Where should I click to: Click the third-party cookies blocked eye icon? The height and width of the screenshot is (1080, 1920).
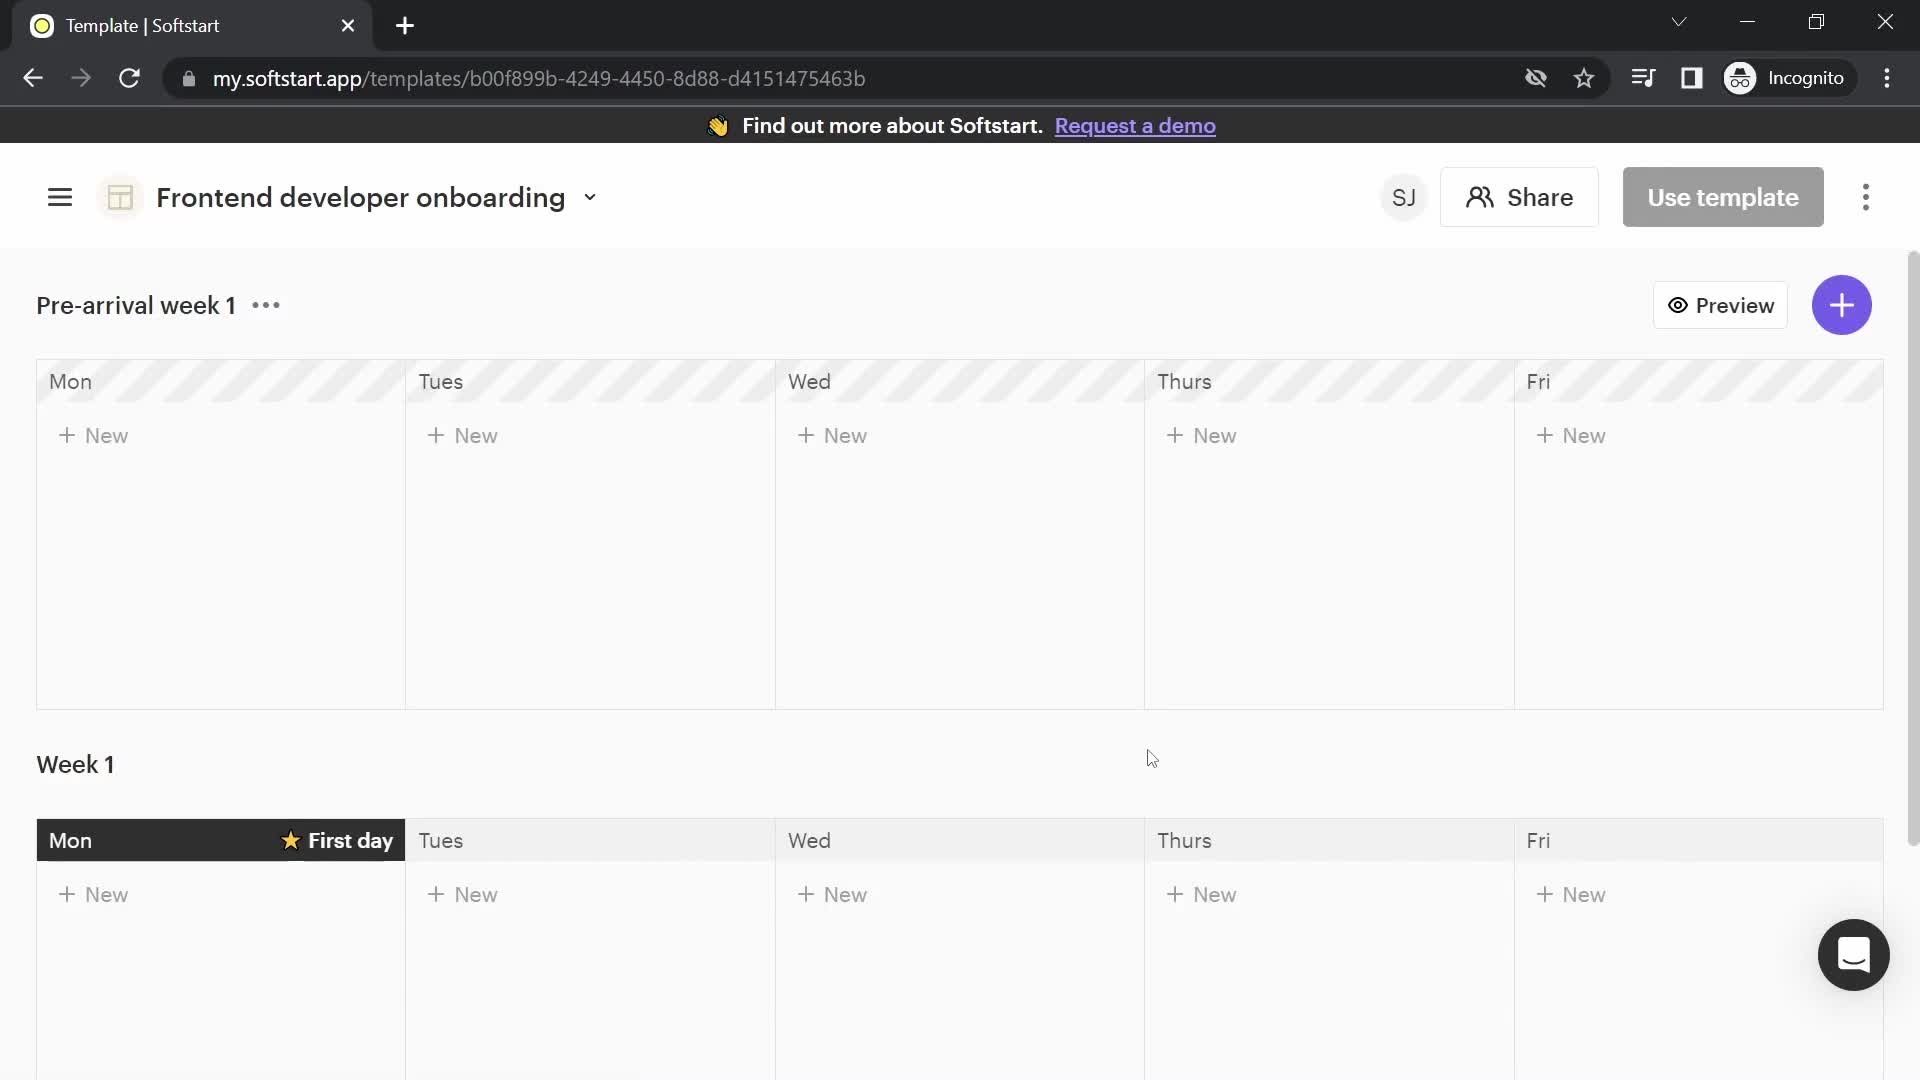tap(1536, 78)
